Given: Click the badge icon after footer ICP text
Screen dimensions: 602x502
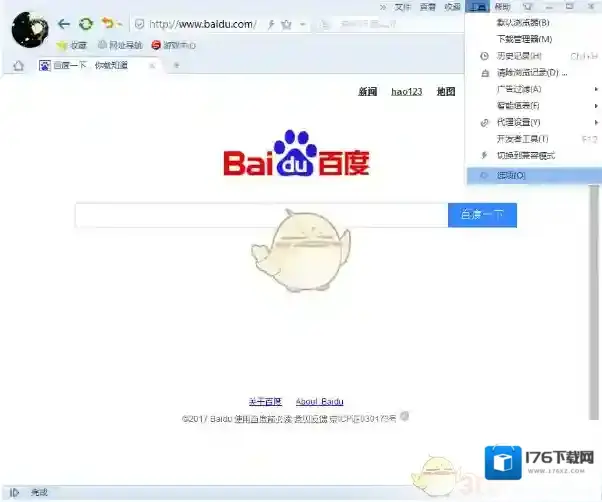Looking at the screenshot, I should pyautogui.click(x=404, y=416).
